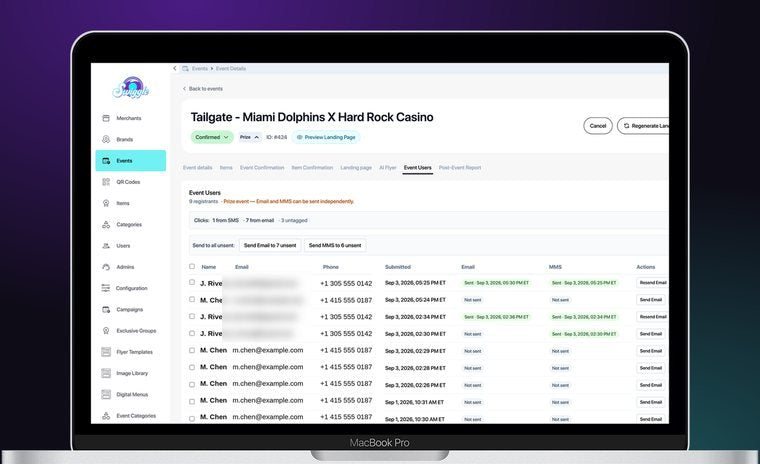Open Preview Landing Page
This screenshot has width=760, height=464.
(326, 137)
